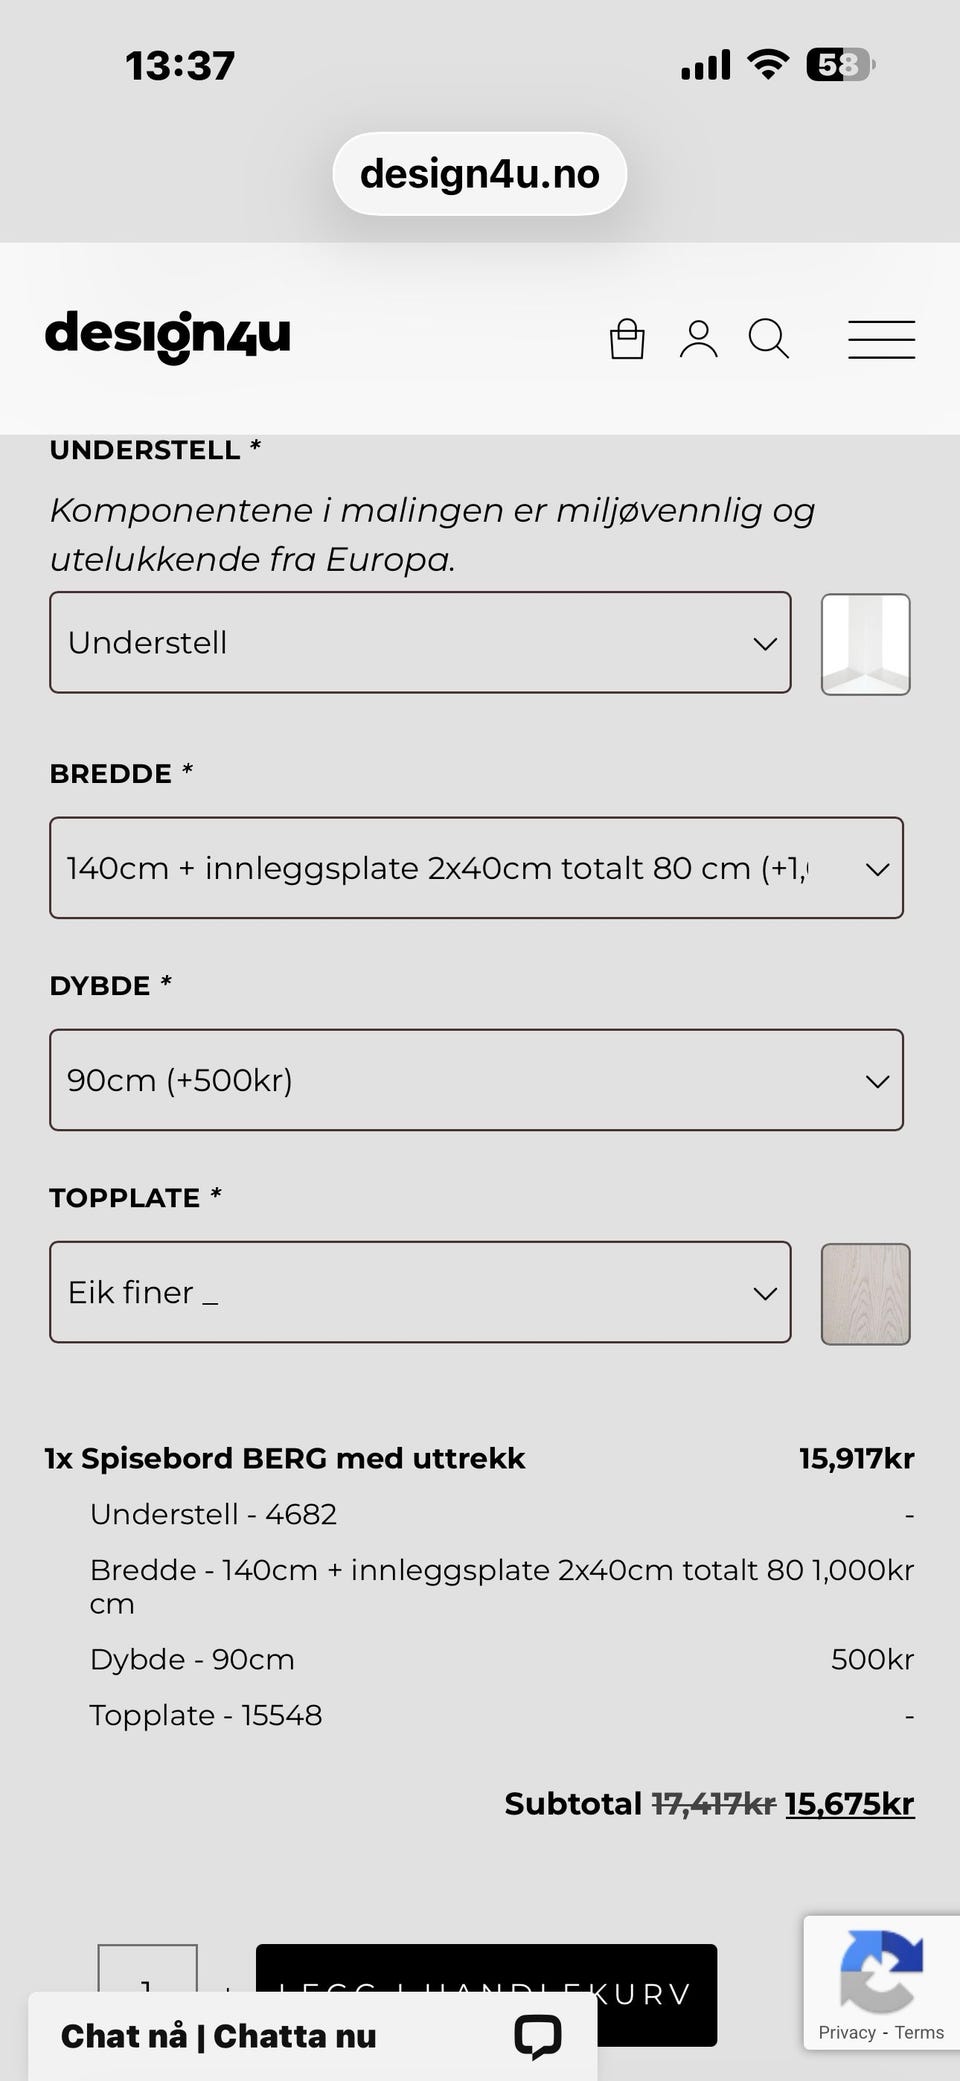The image size is (960, 2081).
Task: Tap the search magnifier icon
Action: point(769,339)
